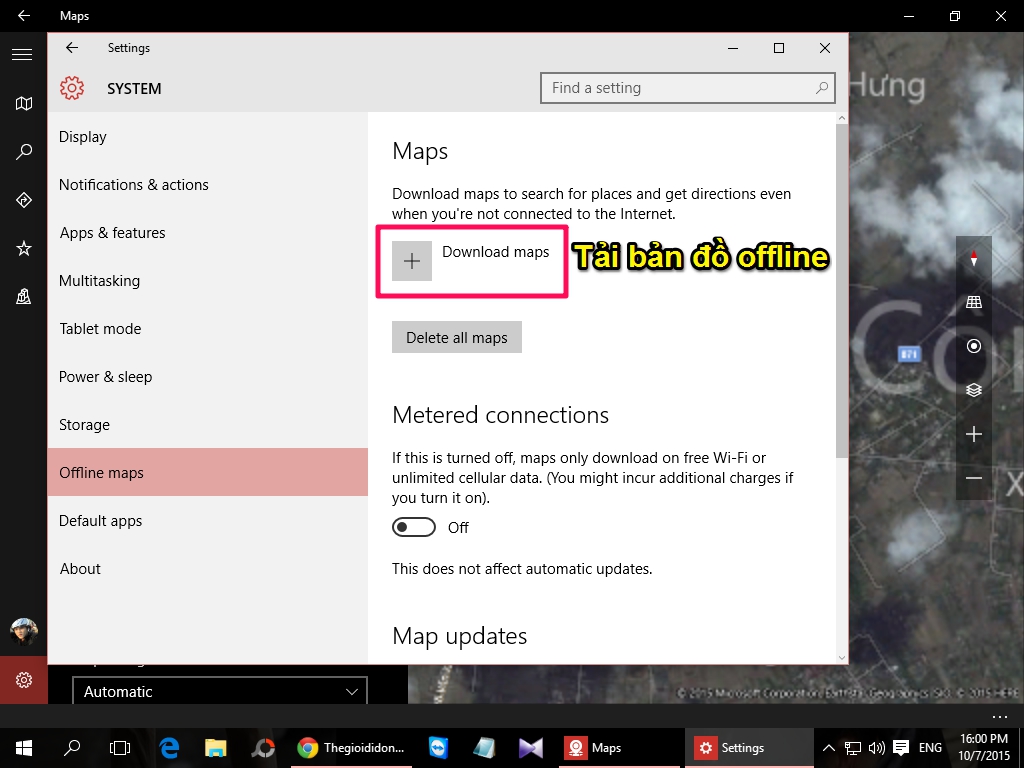
Task: Show my location on the map
Action: (x=974, y=345)
